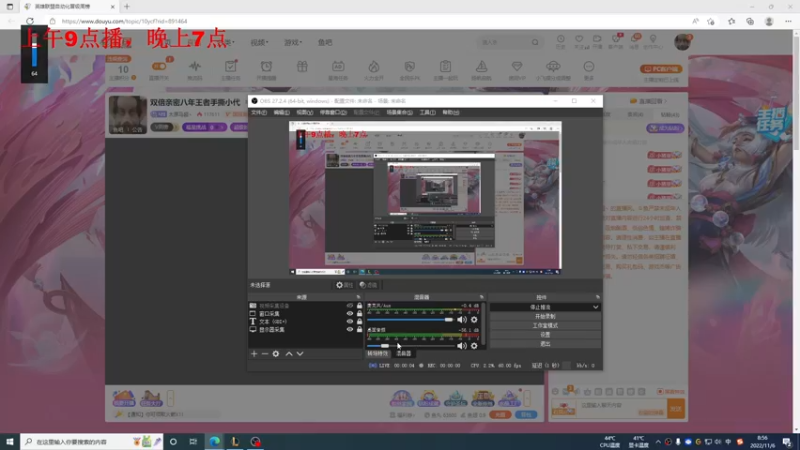Toggle the lock on 显示器采集 source
800x450 pixels.
[359, 330]
